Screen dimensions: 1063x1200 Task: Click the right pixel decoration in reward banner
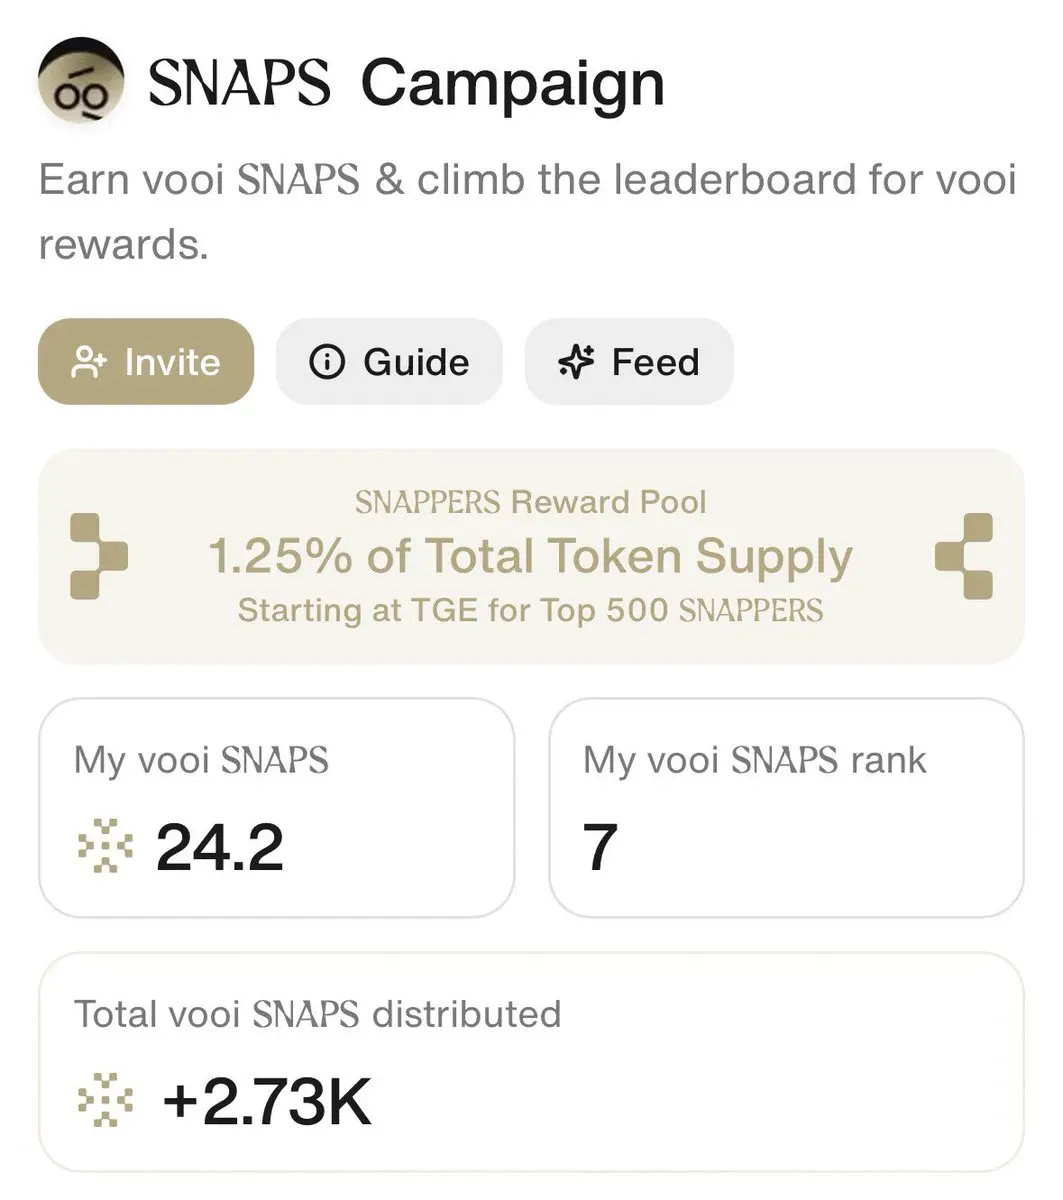pyautogui.click(x=964, y=556)
